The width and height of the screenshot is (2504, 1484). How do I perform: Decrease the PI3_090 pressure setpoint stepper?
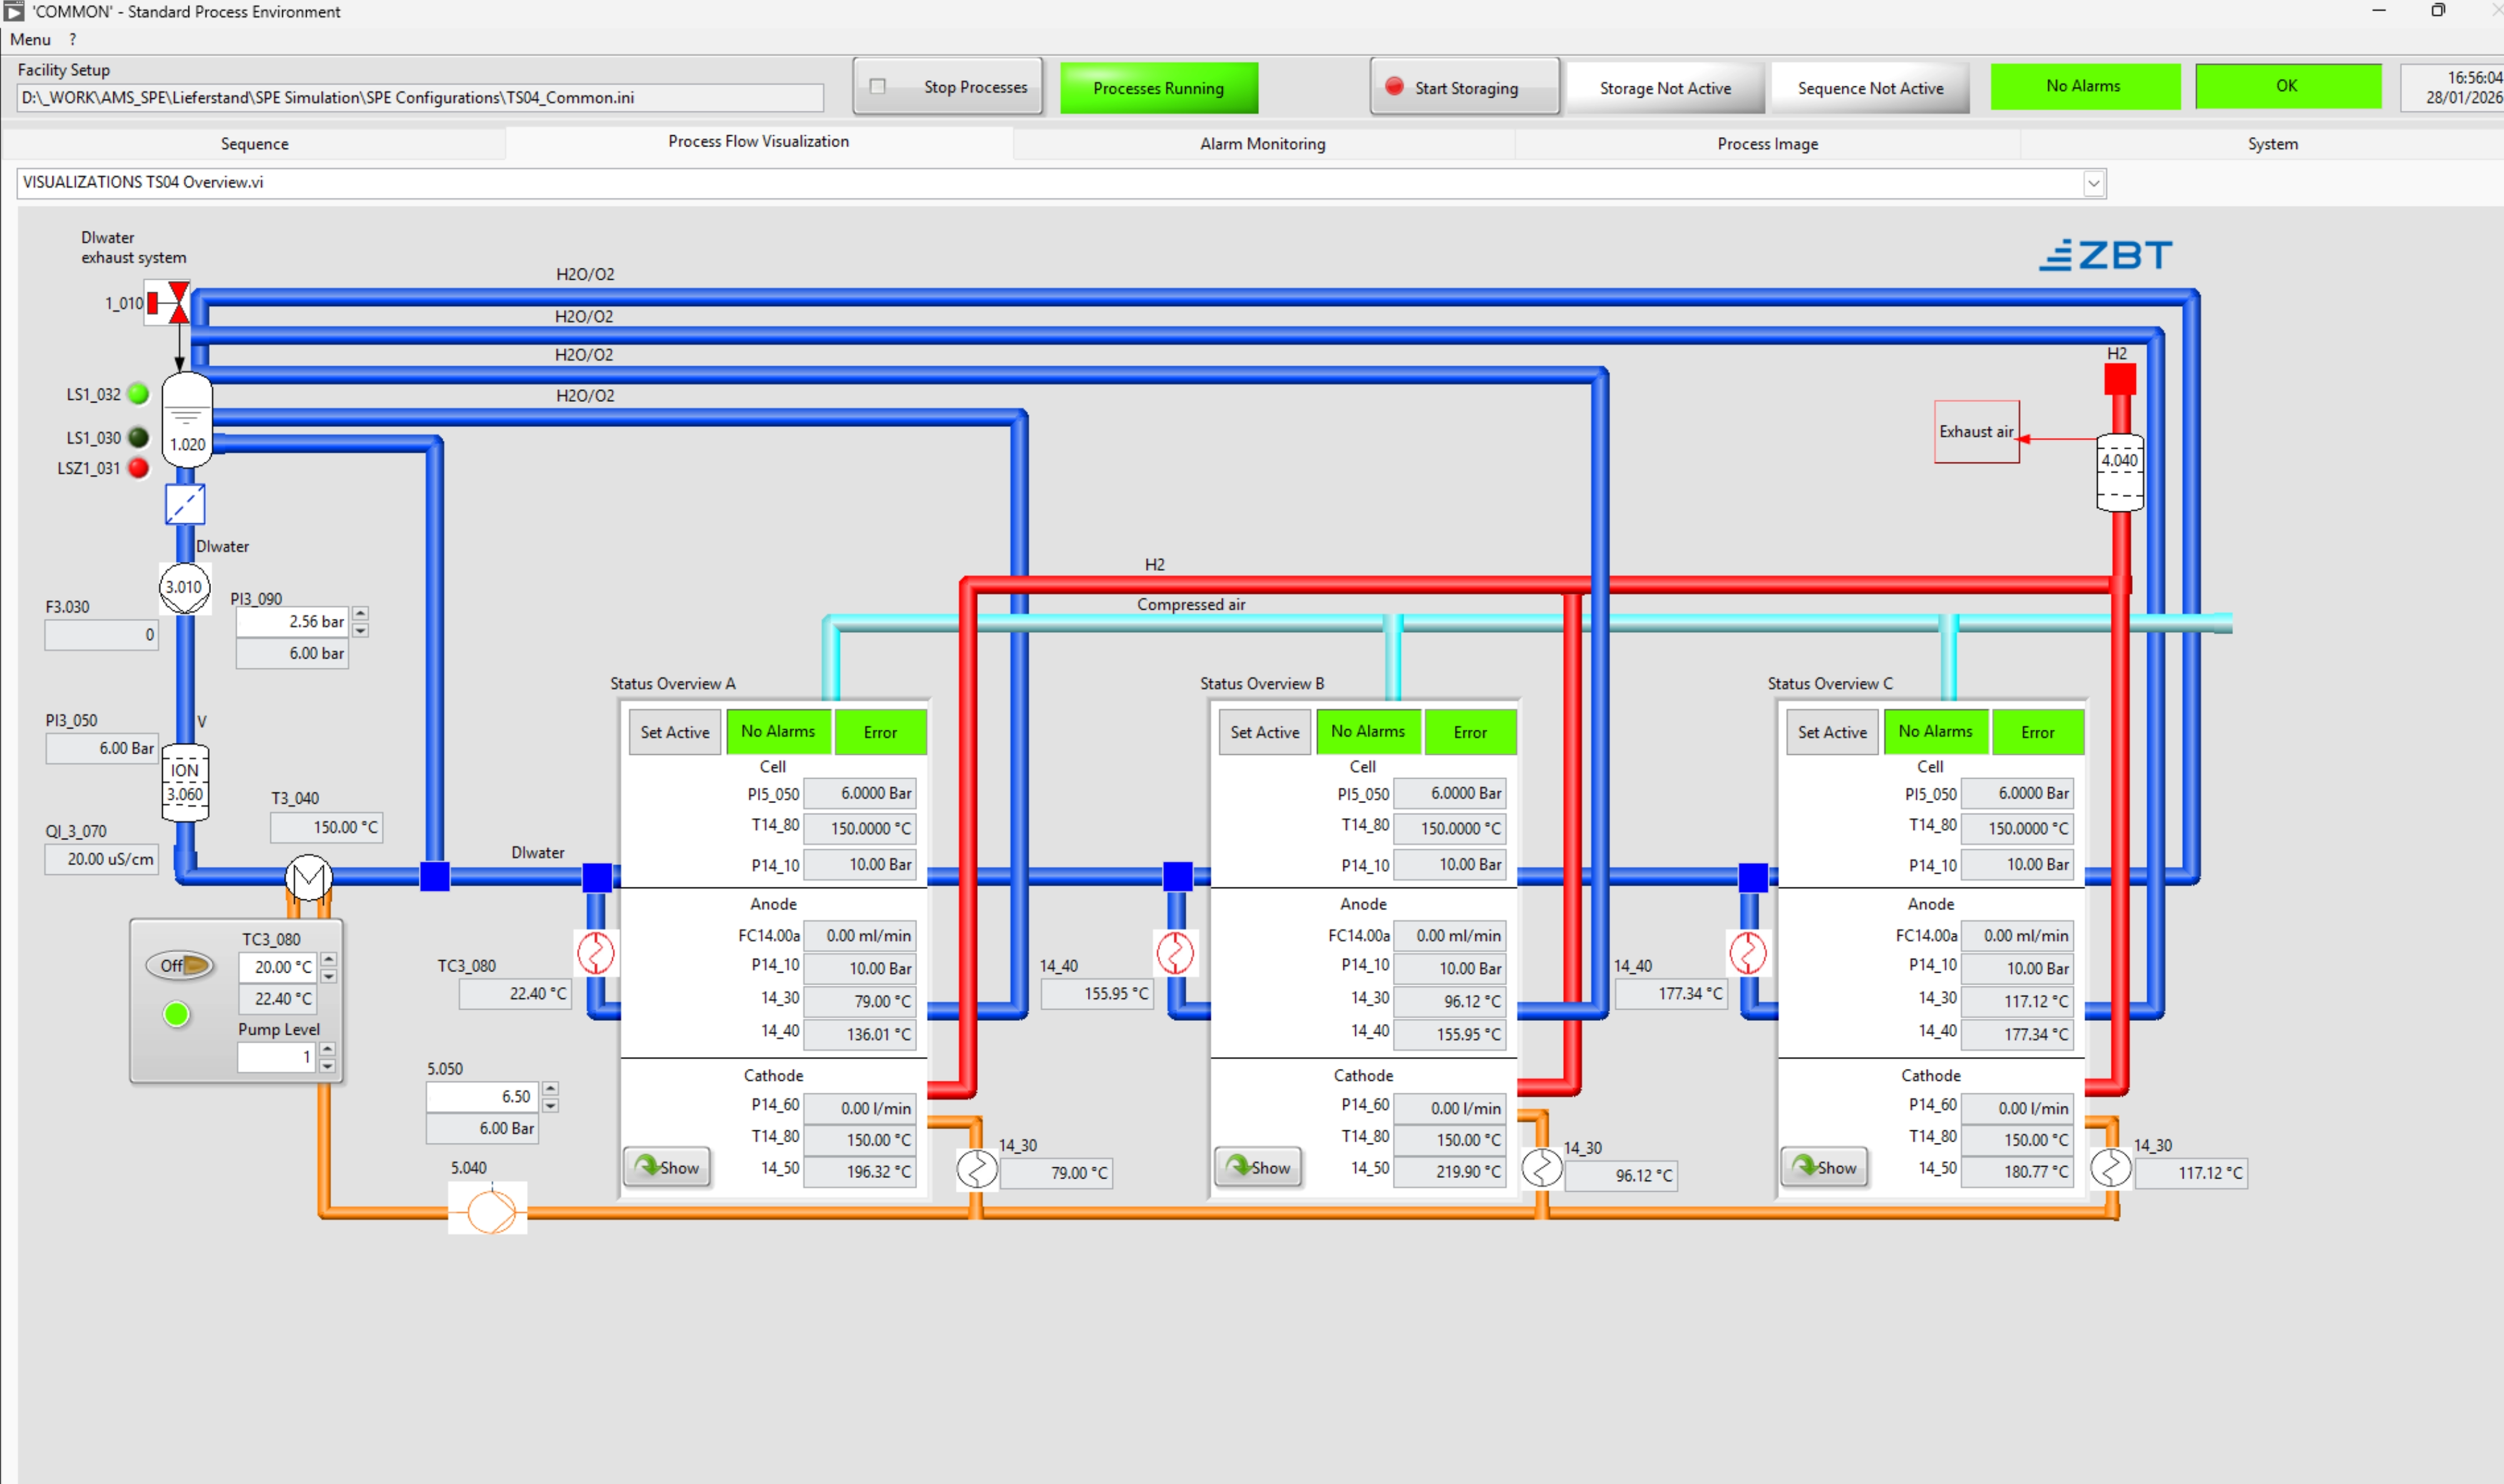(360, 631)
